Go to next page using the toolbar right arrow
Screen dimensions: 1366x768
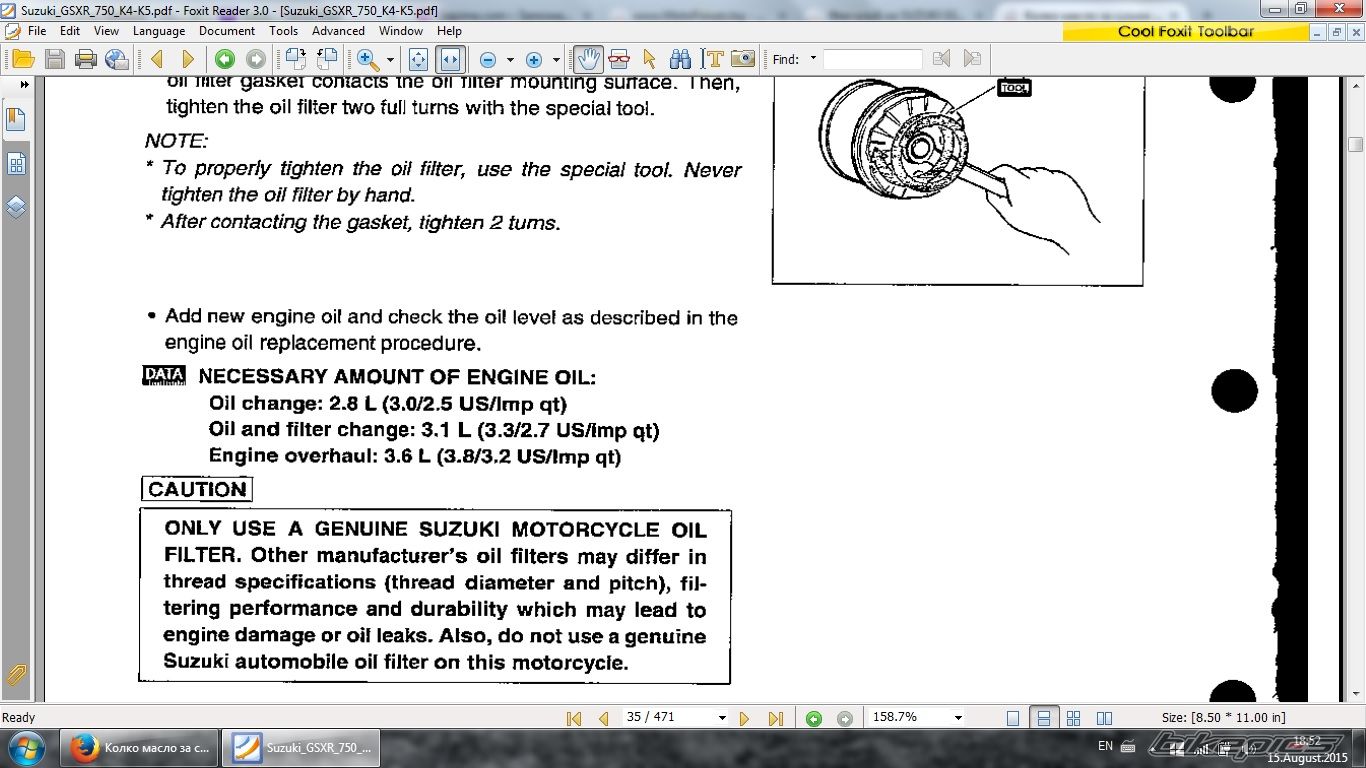[188, 59]
